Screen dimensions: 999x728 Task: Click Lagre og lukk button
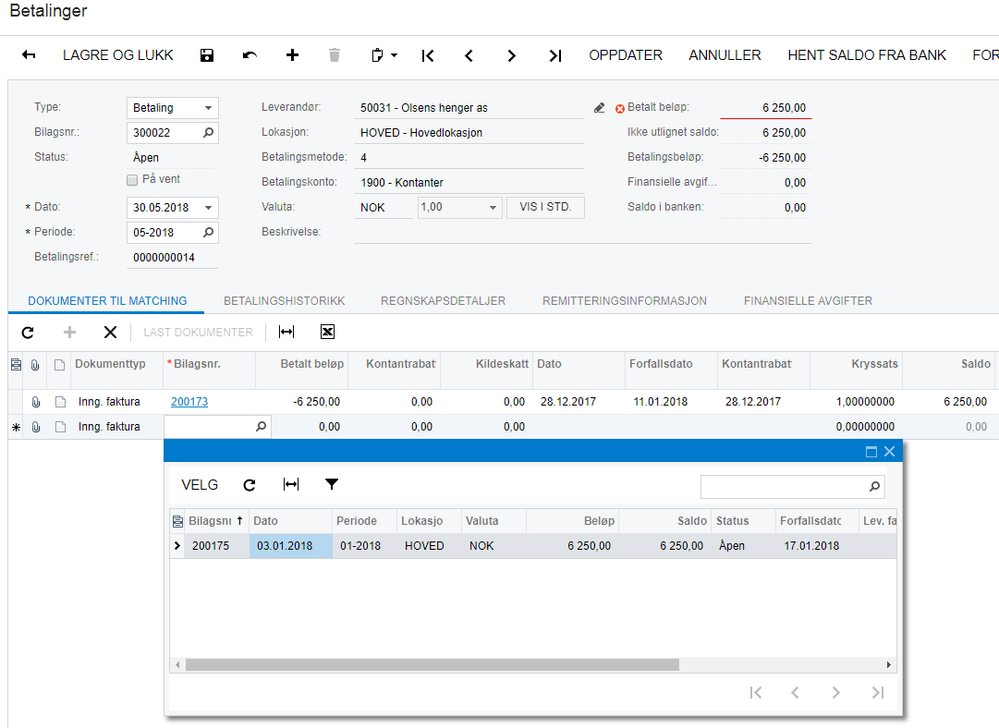(118, 55)
